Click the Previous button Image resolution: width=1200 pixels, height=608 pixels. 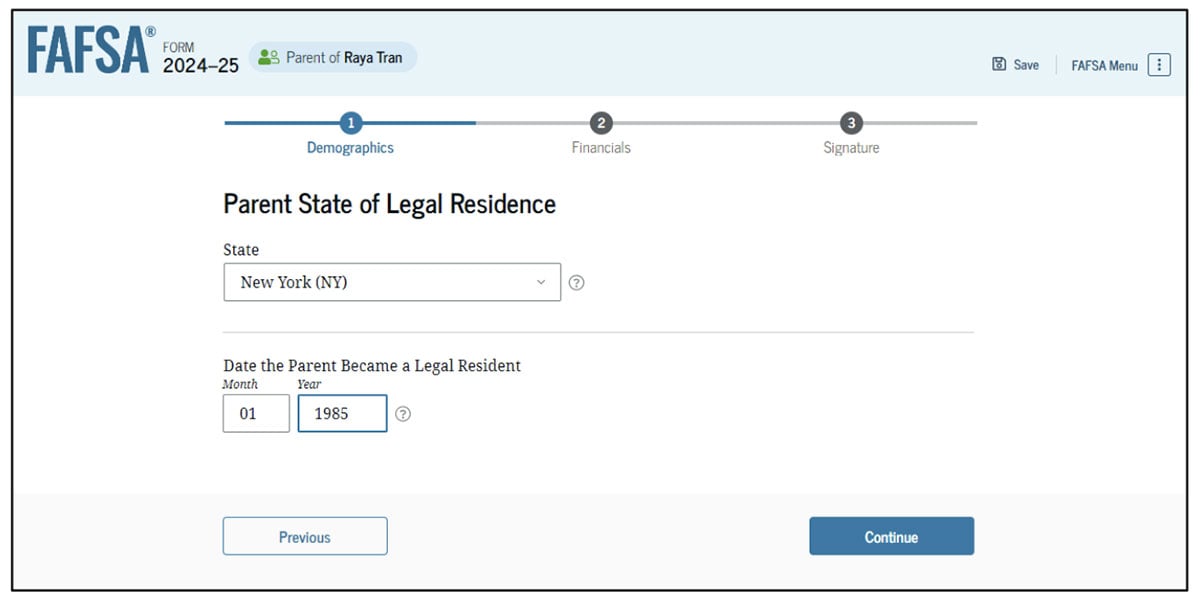coord(305,536)
